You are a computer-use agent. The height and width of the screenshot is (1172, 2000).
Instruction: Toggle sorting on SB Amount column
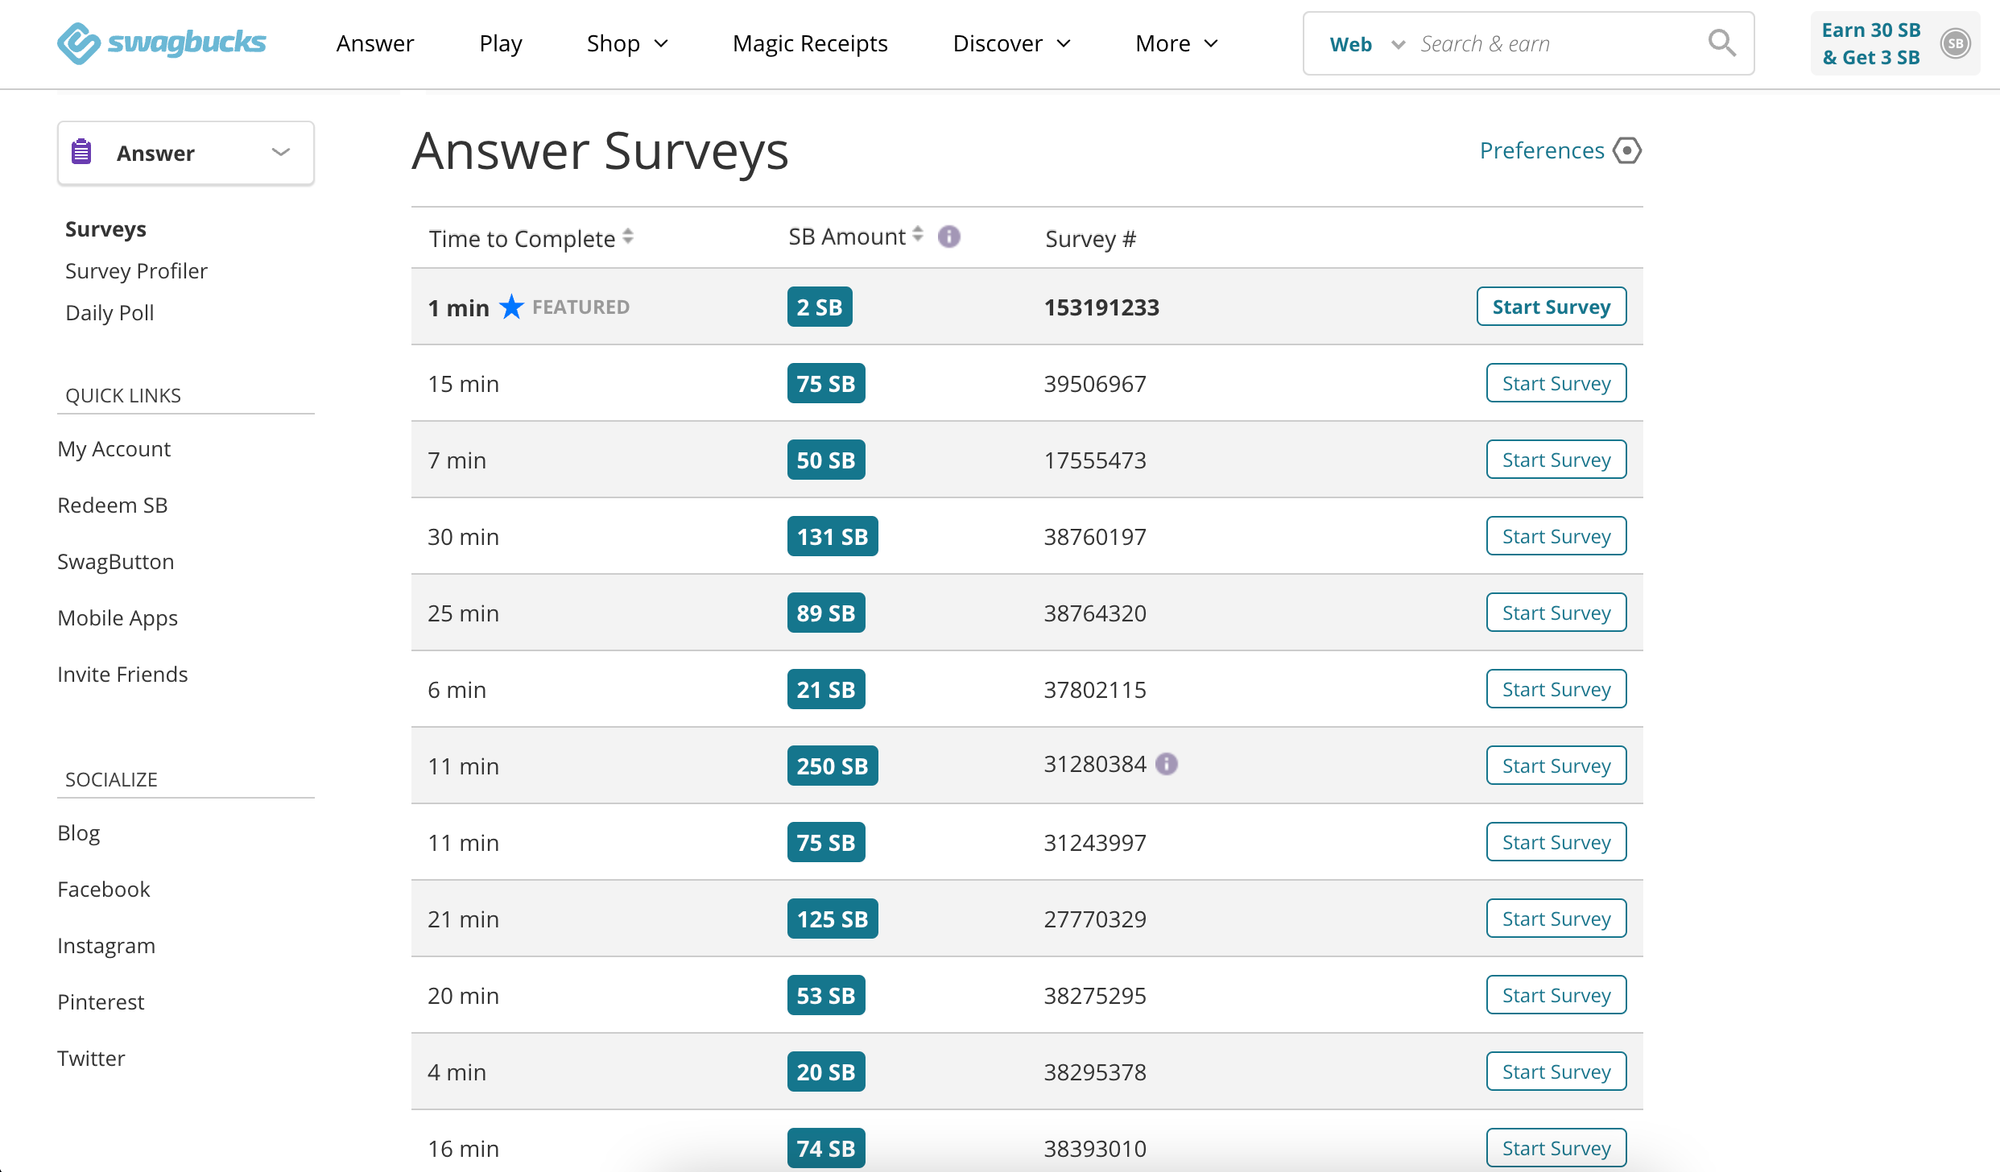917,235
